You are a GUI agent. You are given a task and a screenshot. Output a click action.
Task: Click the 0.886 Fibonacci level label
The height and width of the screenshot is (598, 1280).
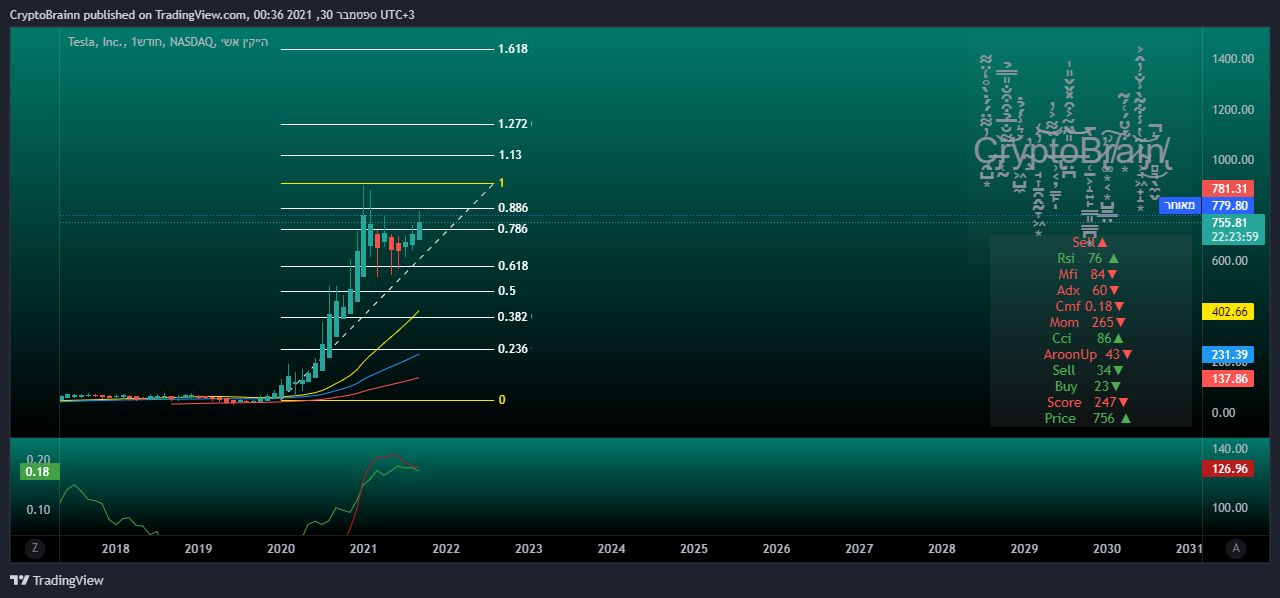(x=512, y=208)
